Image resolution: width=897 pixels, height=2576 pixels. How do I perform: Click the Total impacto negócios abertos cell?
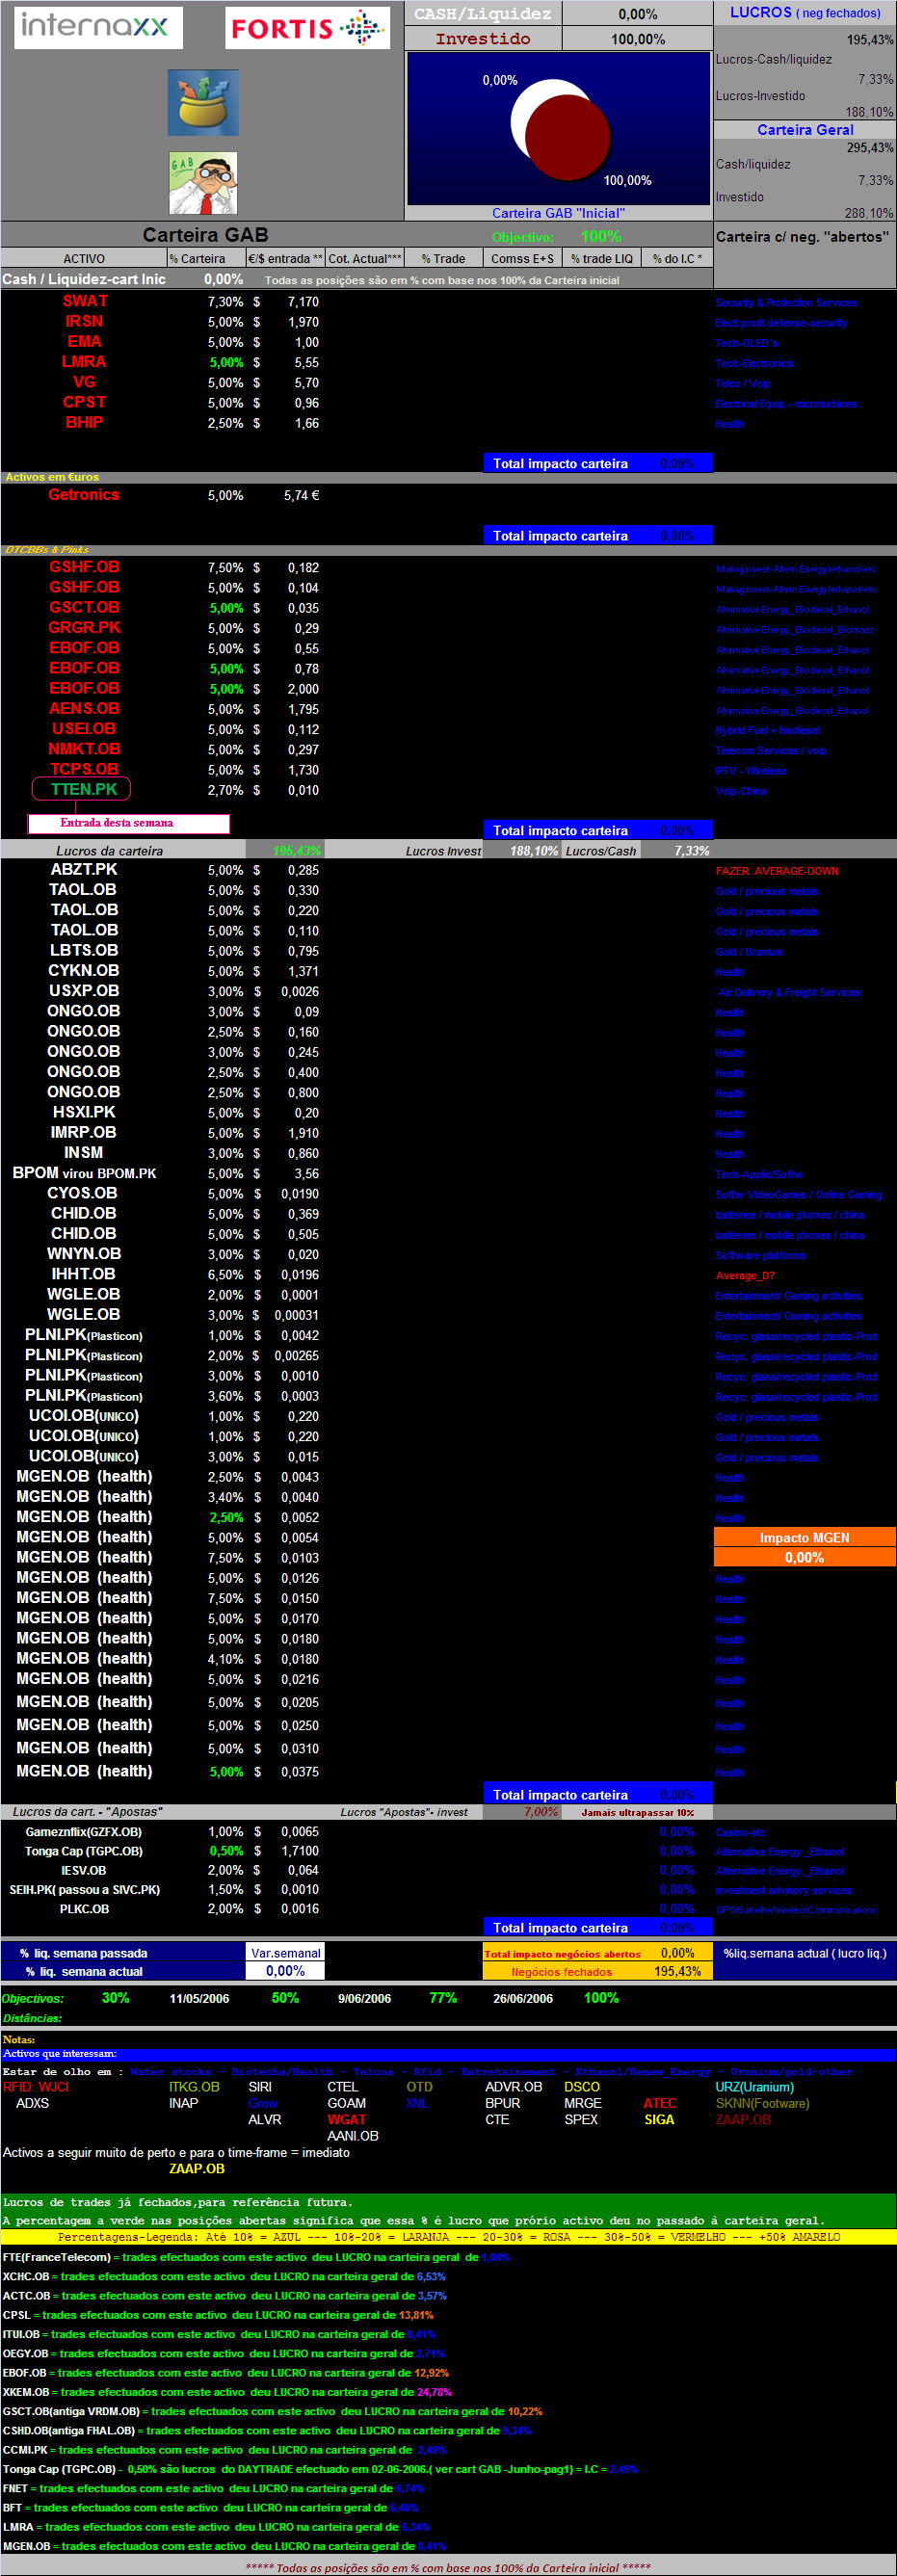pos(562,1954)
